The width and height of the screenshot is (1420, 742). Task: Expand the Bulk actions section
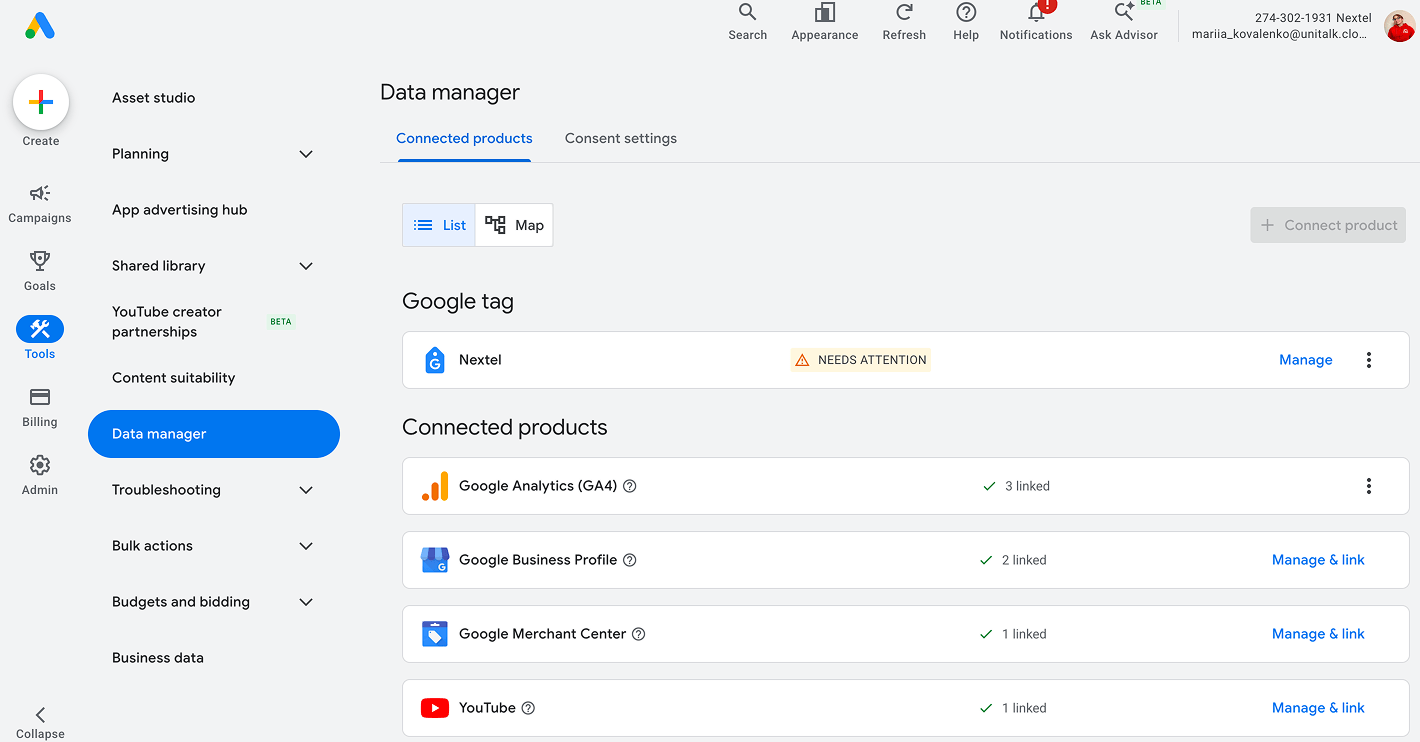(x=306, y=546)
